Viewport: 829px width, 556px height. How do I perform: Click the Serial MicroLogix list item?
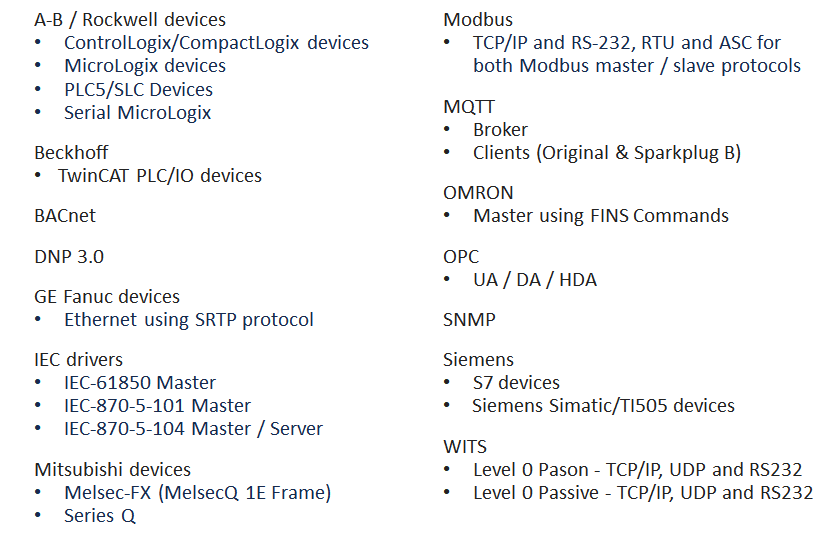tap(138, 112)
